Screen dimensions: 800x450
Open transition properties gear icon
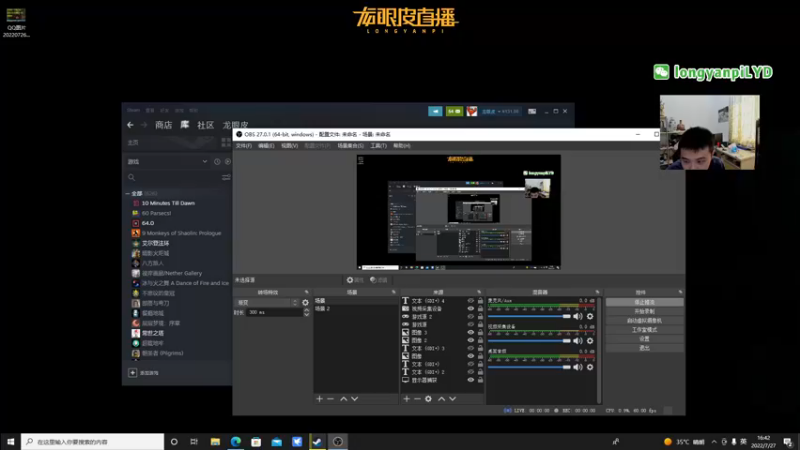(x=305, y=303)
